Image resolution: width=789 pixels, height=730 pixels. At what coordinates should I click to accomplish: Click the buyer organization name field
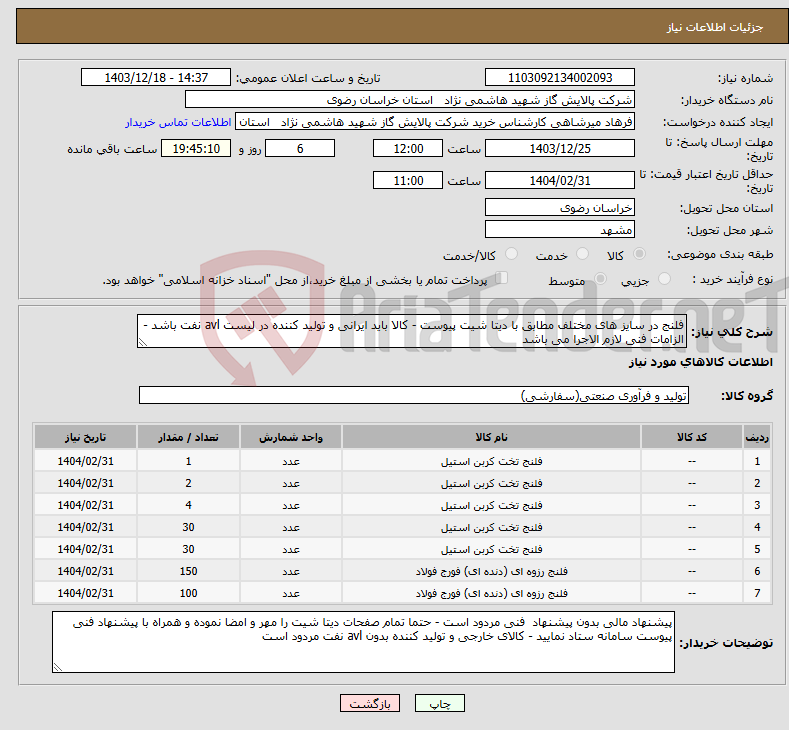tap(410, 100)
